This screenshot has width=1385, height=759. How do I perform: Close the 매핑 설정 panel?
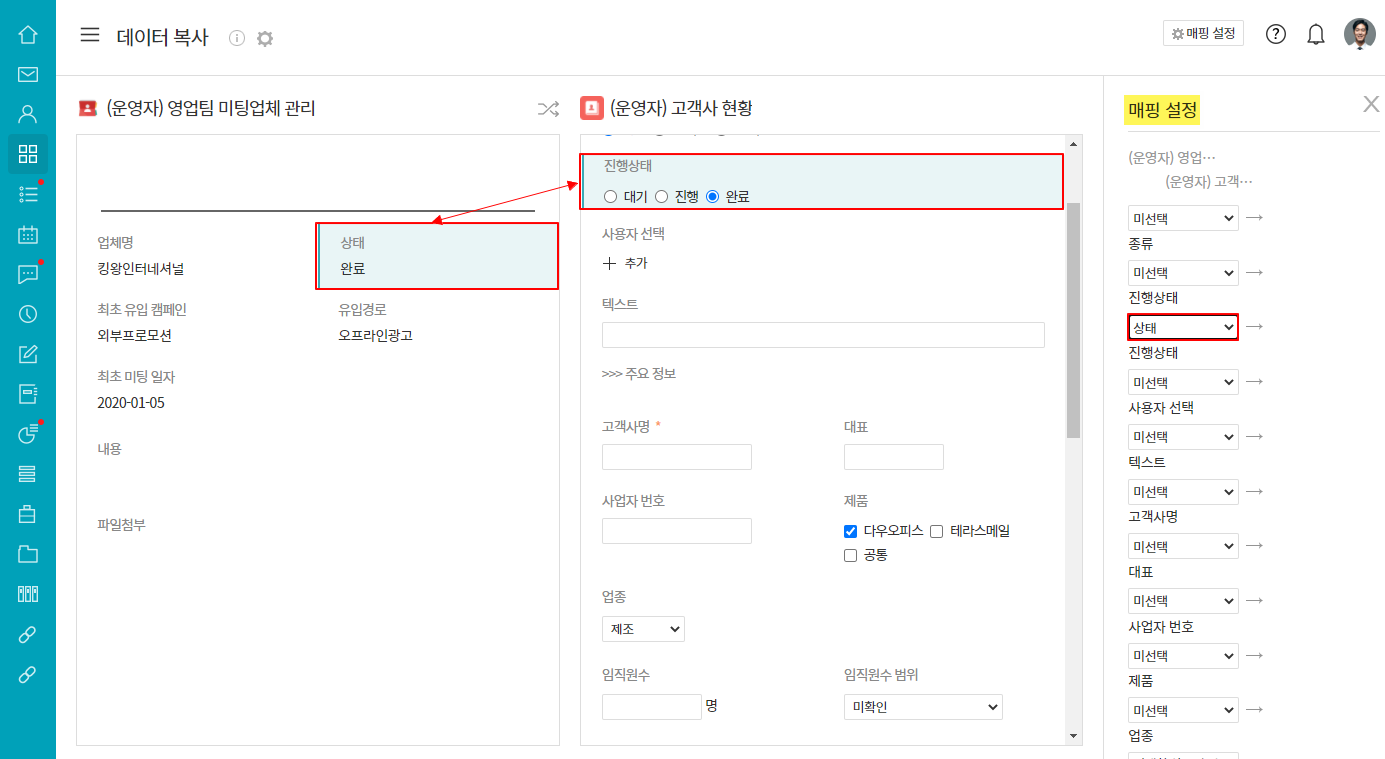[1371, 104]
